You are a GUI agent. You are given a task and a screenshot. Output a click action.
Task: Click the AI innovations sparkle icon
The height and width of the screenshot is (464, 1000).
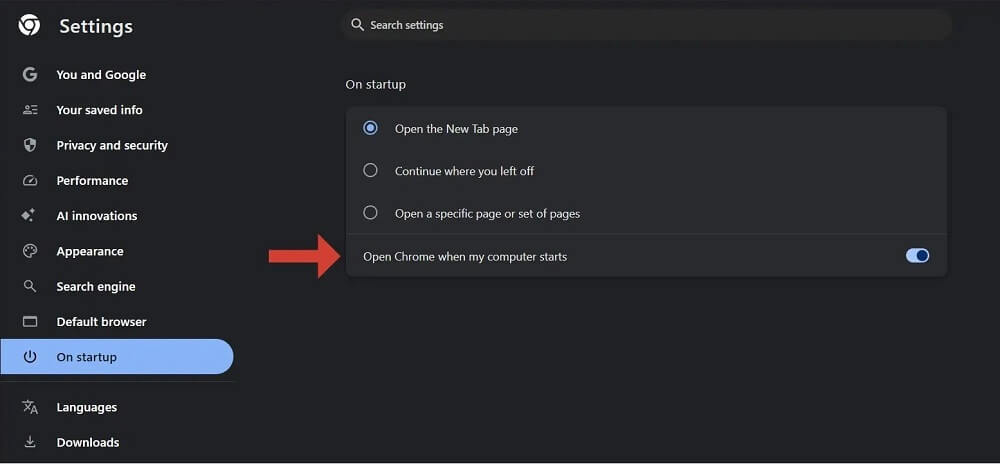pos(29,216)
